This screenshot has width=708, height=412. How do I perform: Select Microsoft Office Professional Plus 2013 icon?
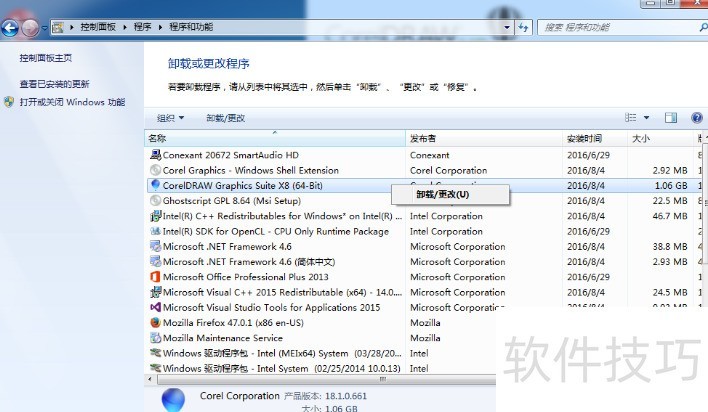155,277
